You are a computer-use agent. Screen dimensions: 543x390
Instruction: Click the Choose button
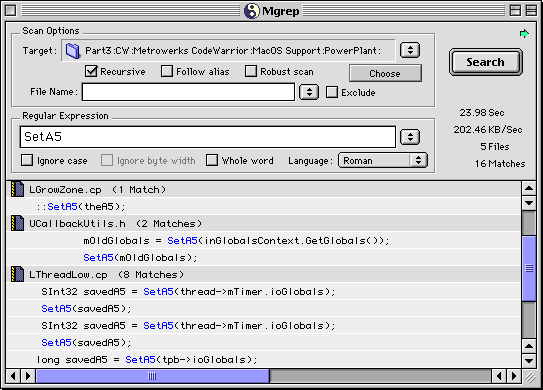pyautogui.click(x=385, y=73)
